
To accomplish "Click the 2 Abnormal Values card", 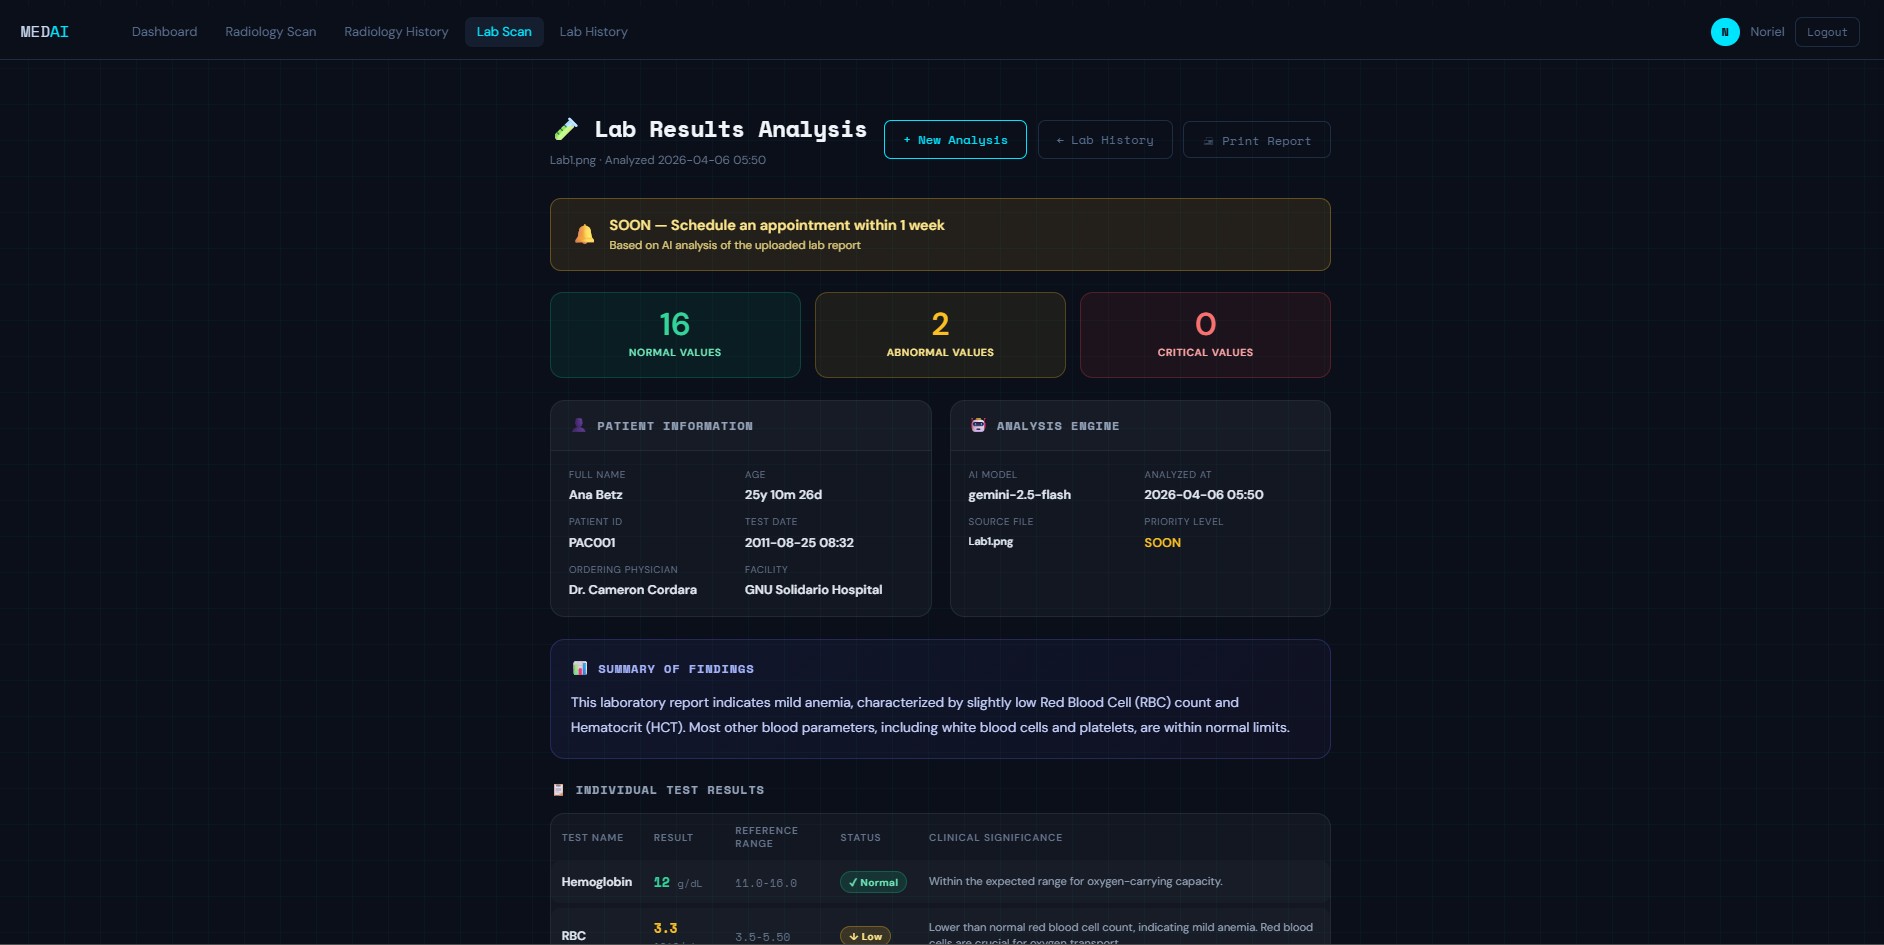I will tap(940, 335).
